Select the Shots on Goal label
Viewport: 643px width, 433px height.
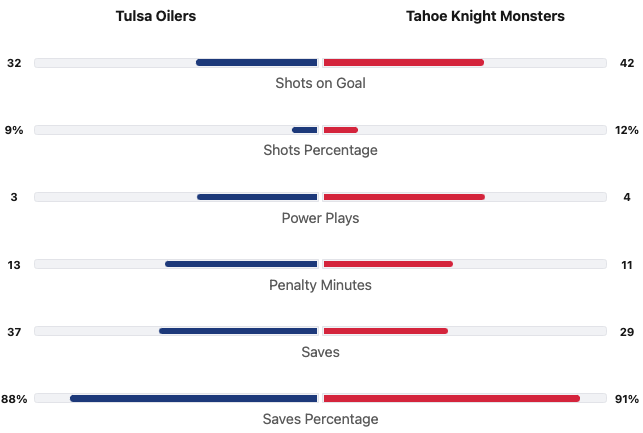pos(320,83)
